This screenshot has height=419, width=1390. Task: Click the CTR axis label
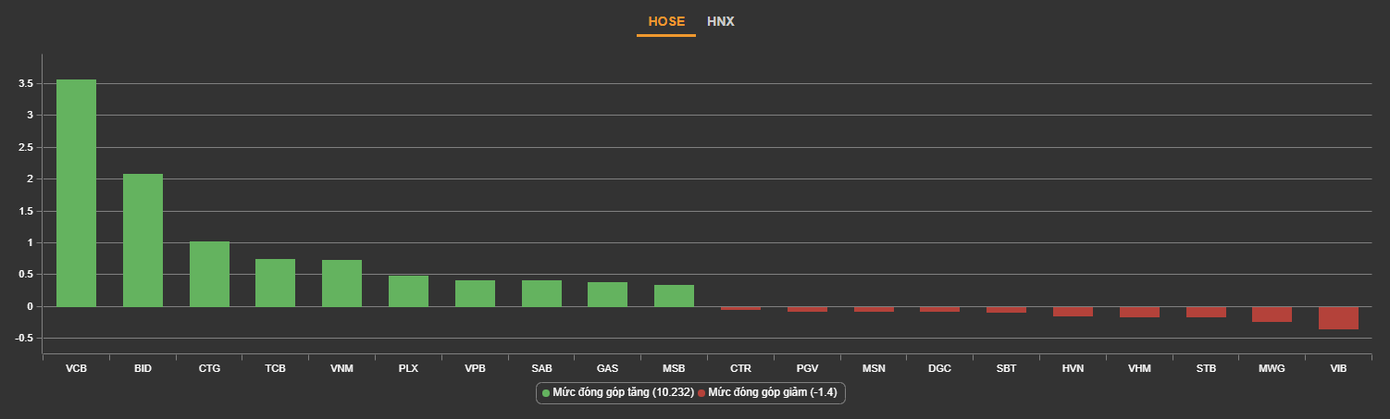[740, 368]
